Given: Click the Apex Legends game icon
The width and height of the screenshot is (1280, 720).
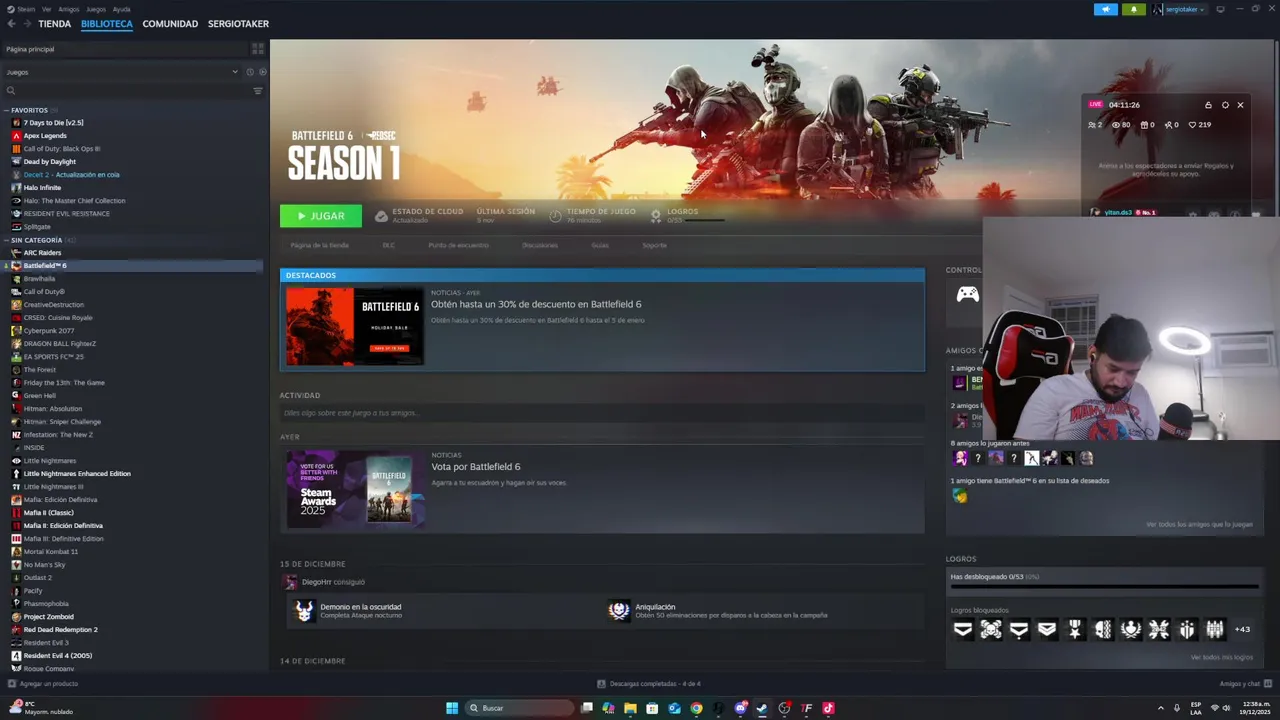Looking at the screenshot, I should pos(16,136).
